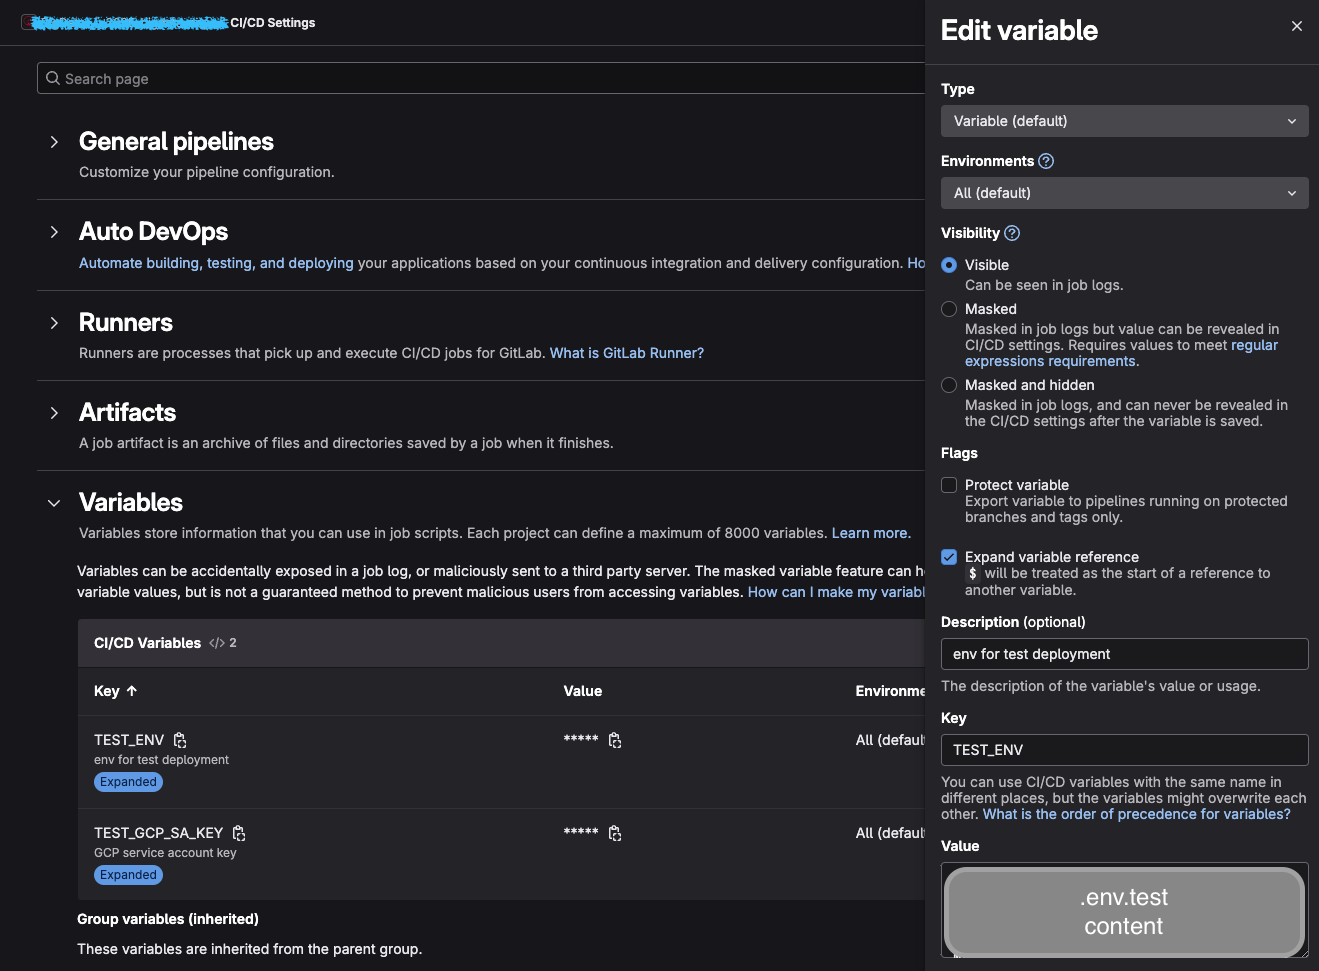The image size is (1319, 971).
Task: Open 'How can I make my variable' link
Action: pos(836,592)
